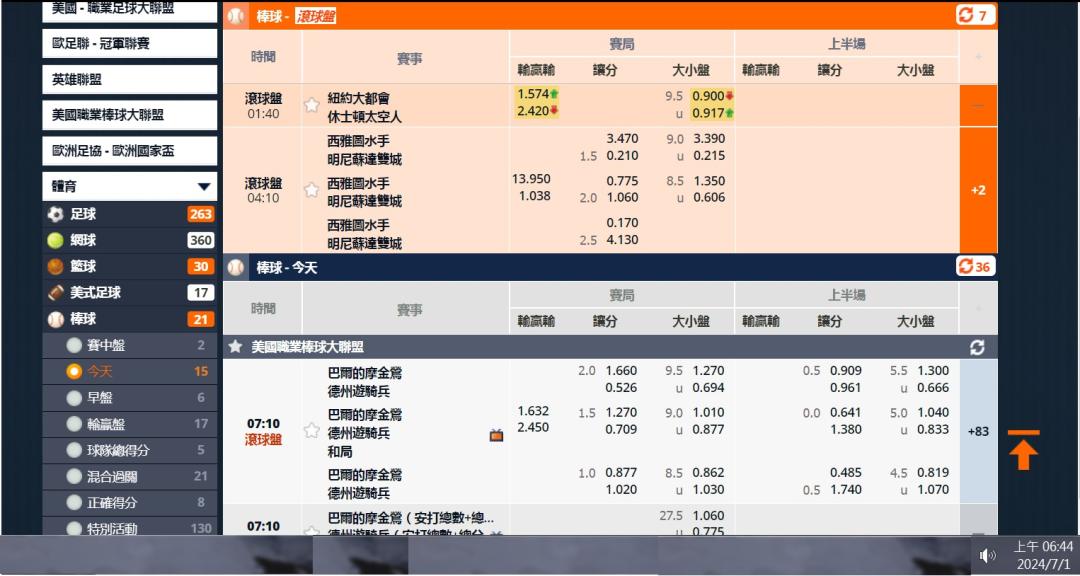Select the 輸贏盤 radio option

click(74, 424)
